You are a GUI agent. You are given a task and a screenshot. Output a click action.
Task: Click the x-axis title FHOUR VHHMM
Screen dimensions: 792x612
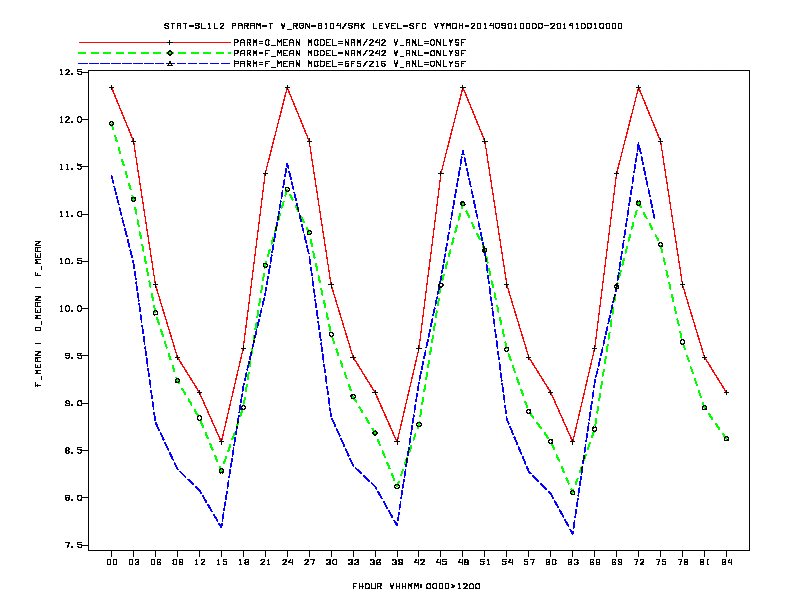click(x=416, y=586)
